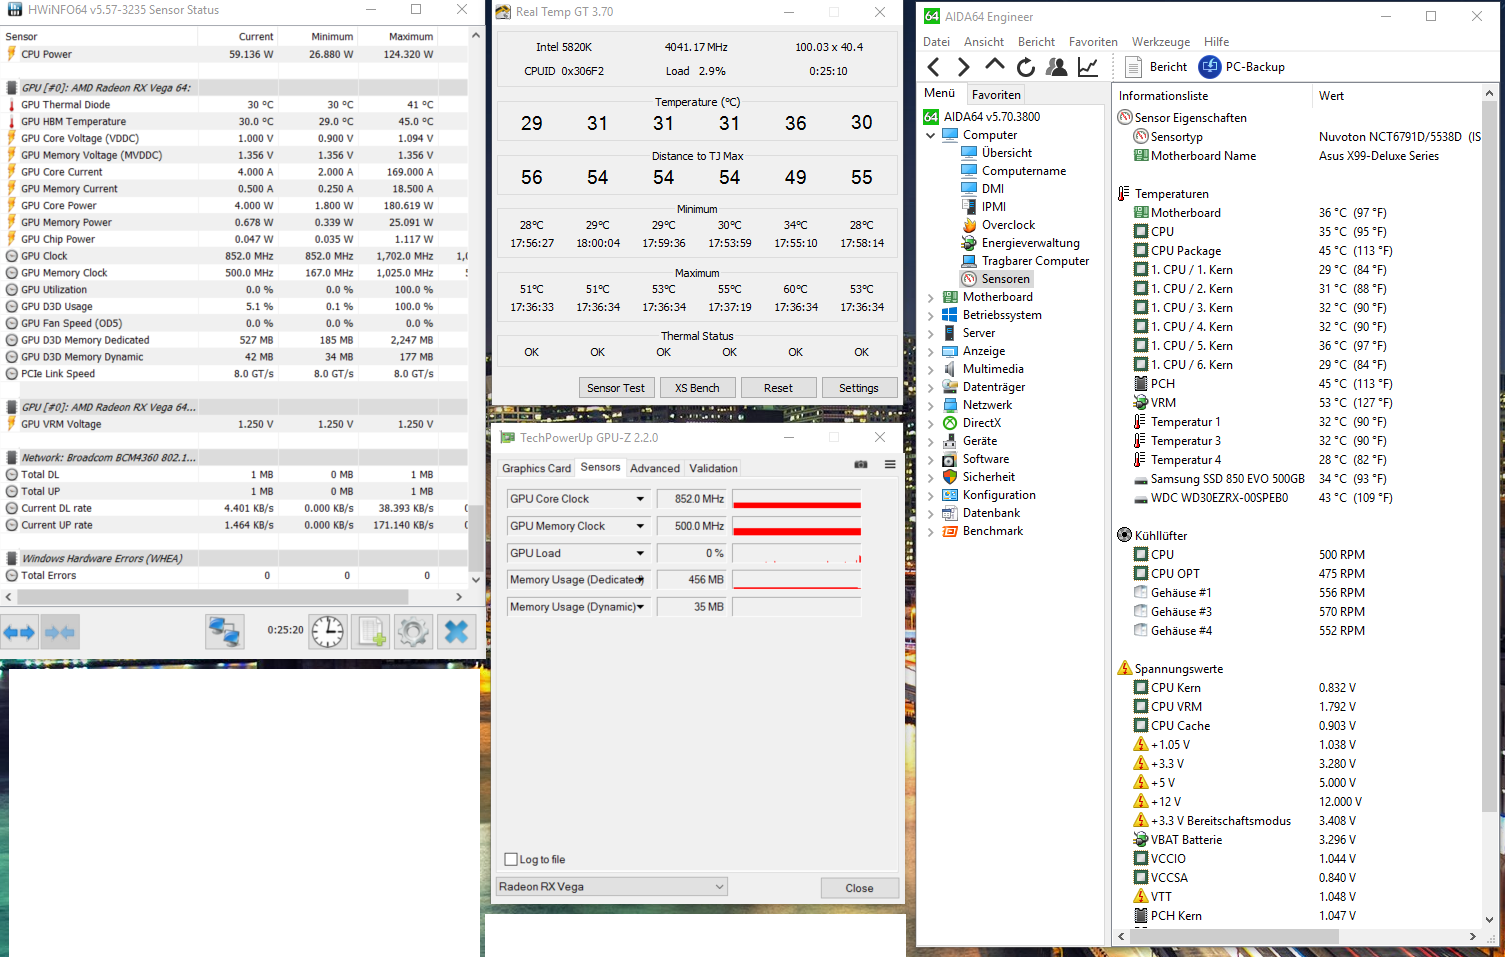This screenshot has width=1505, height=957.
Task: Go back in AIDA64 toolbar
Action: coord(933,67)
